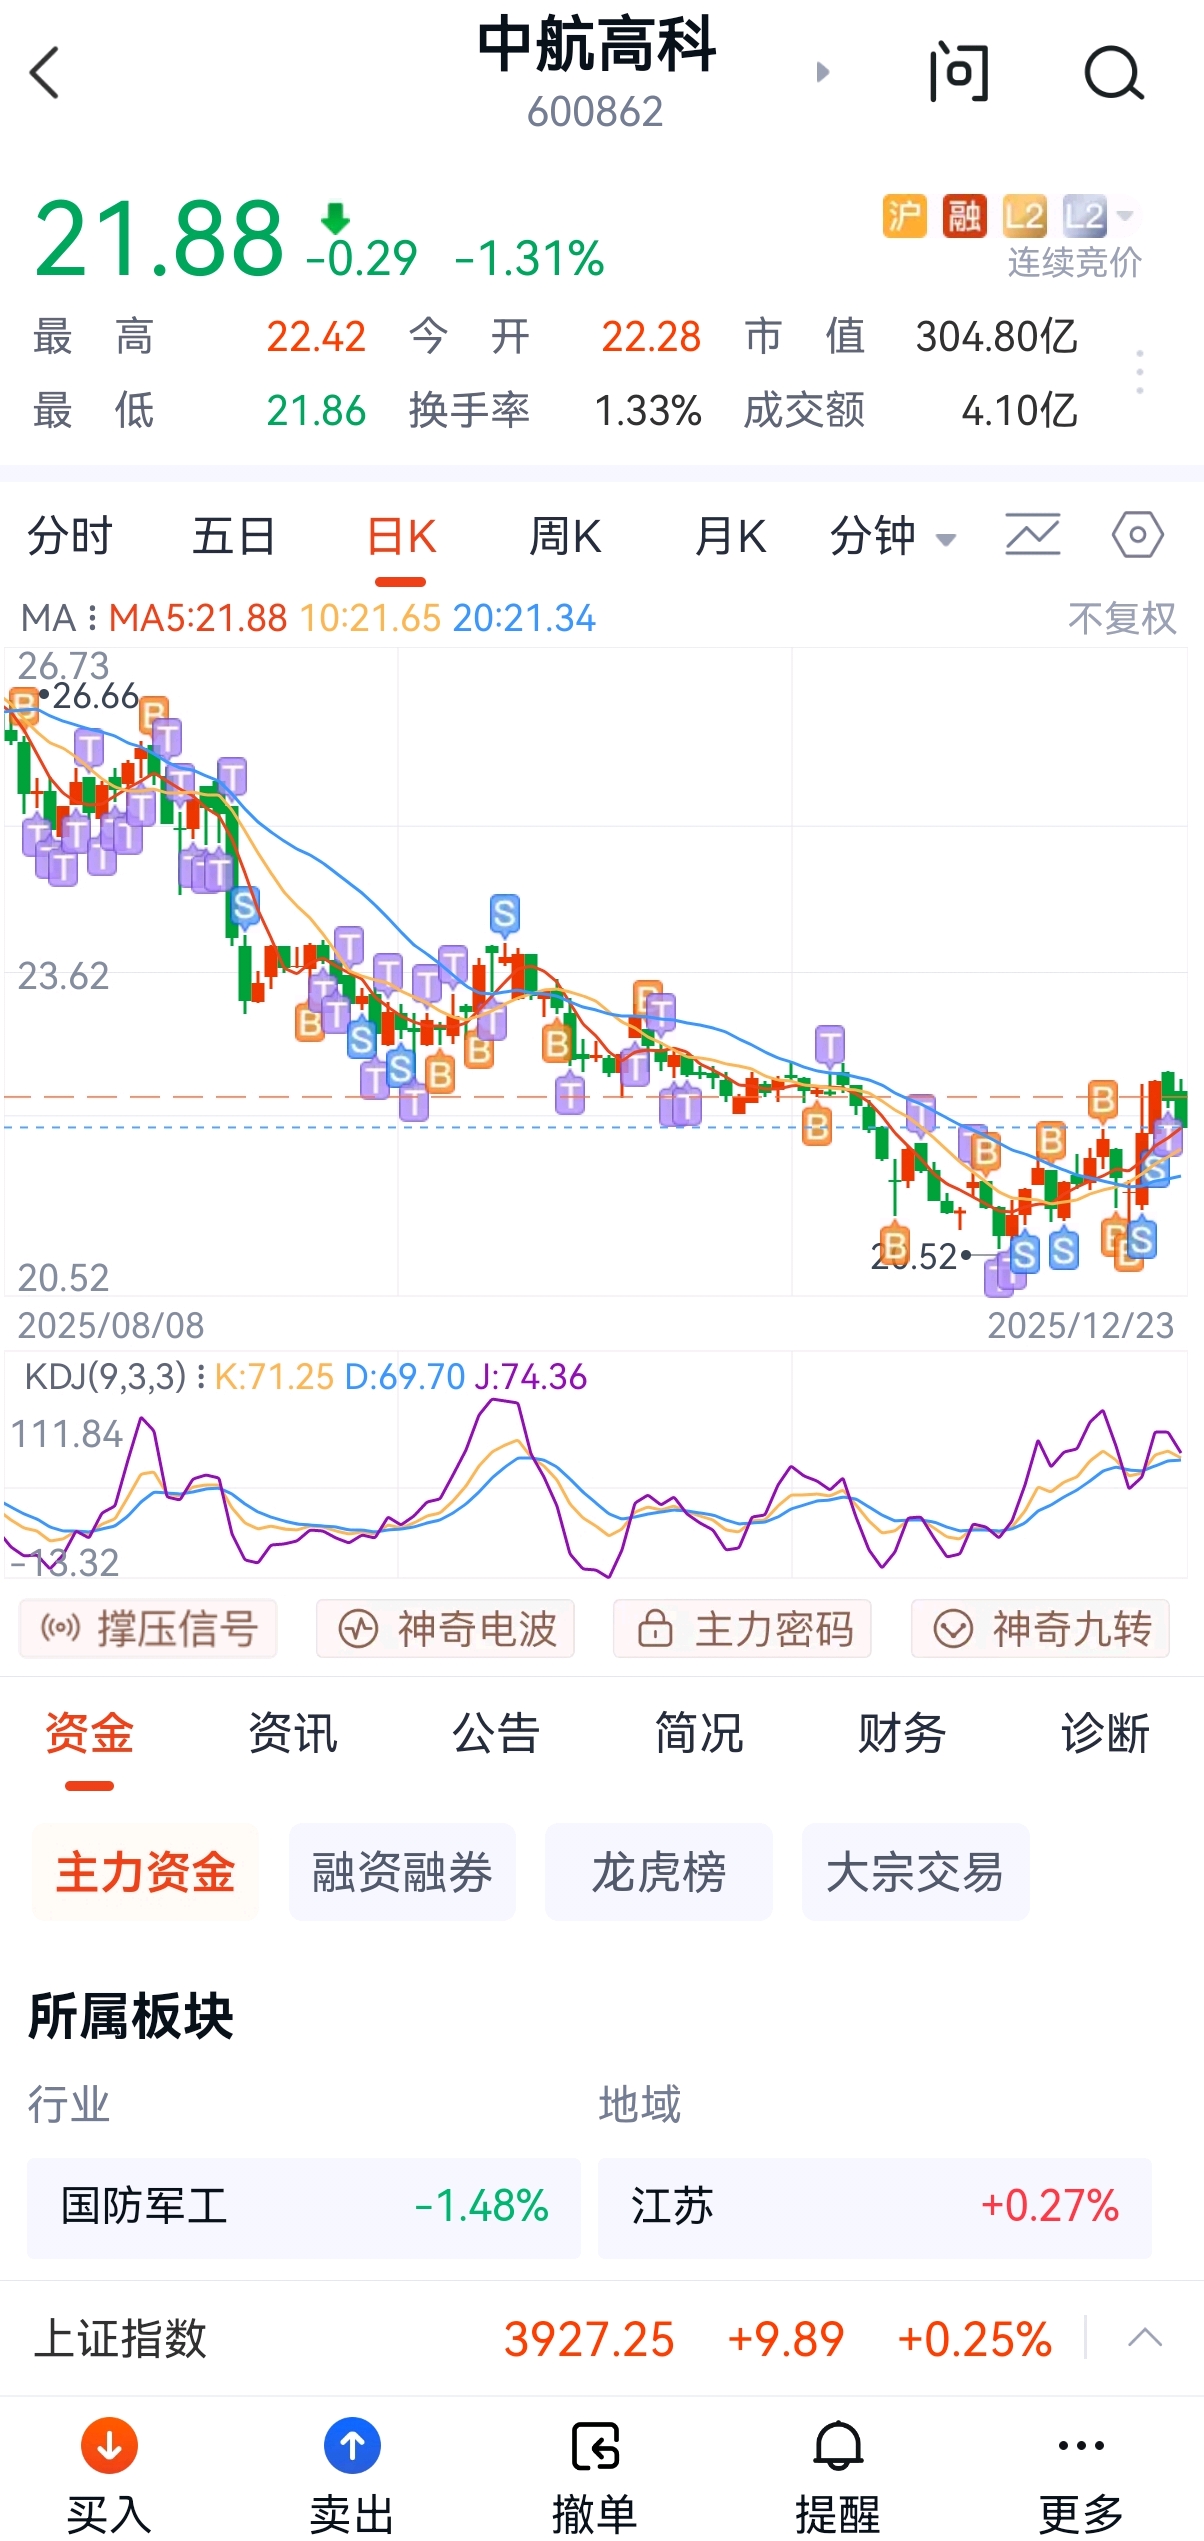Open the 问 ask assistant icon
This screenshot has width=1204, height=2541.
coord(958,73)
